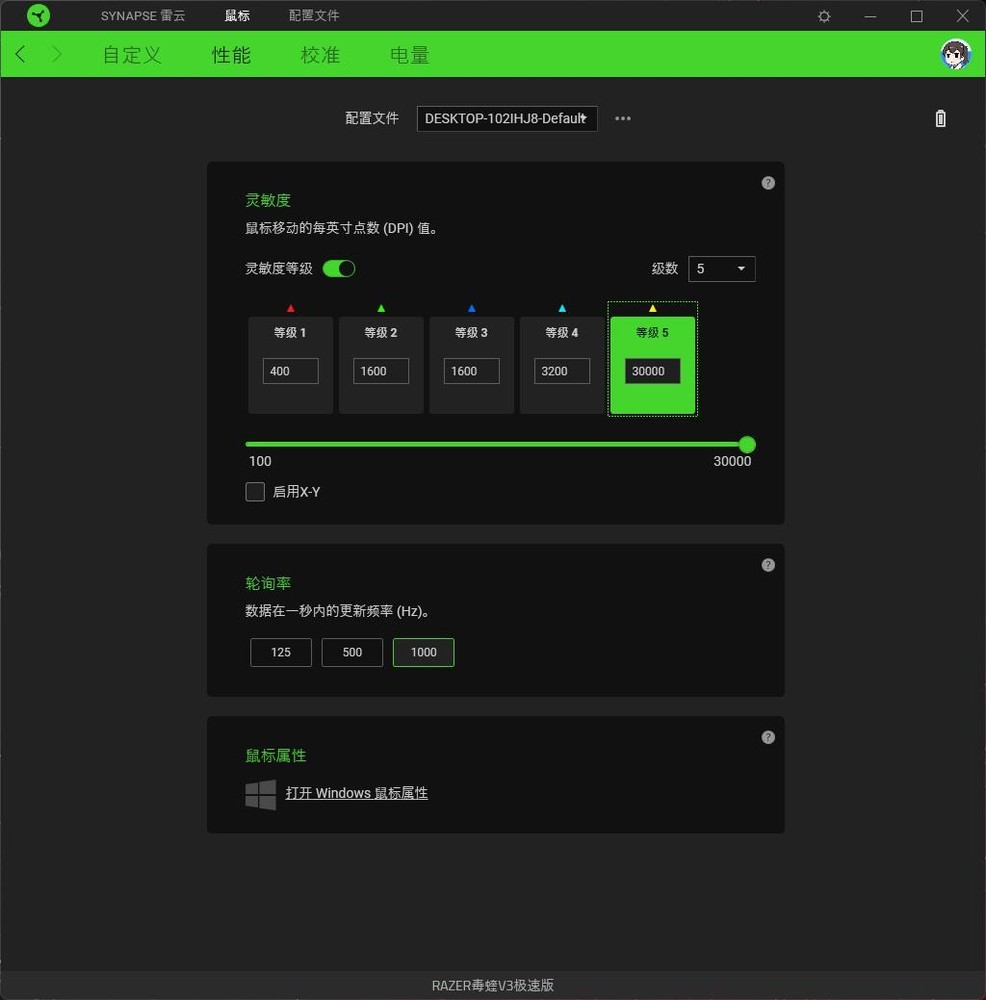Click the 鼠标属性 section heading
The image size is (986, 1000).
click(276, 756)
